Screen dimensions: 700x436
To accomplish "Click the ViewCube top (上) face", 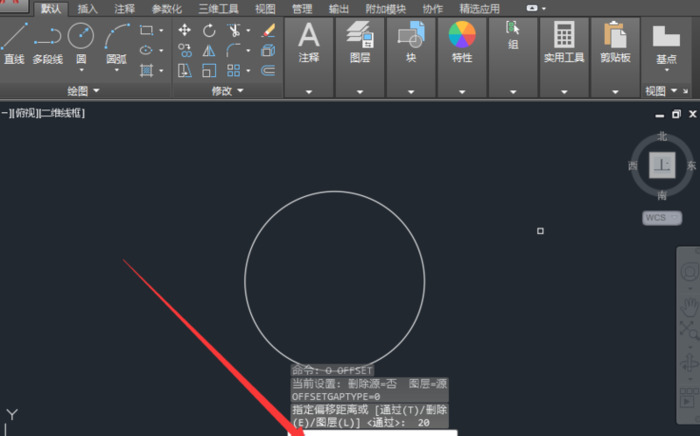I will tap(661, 165).
